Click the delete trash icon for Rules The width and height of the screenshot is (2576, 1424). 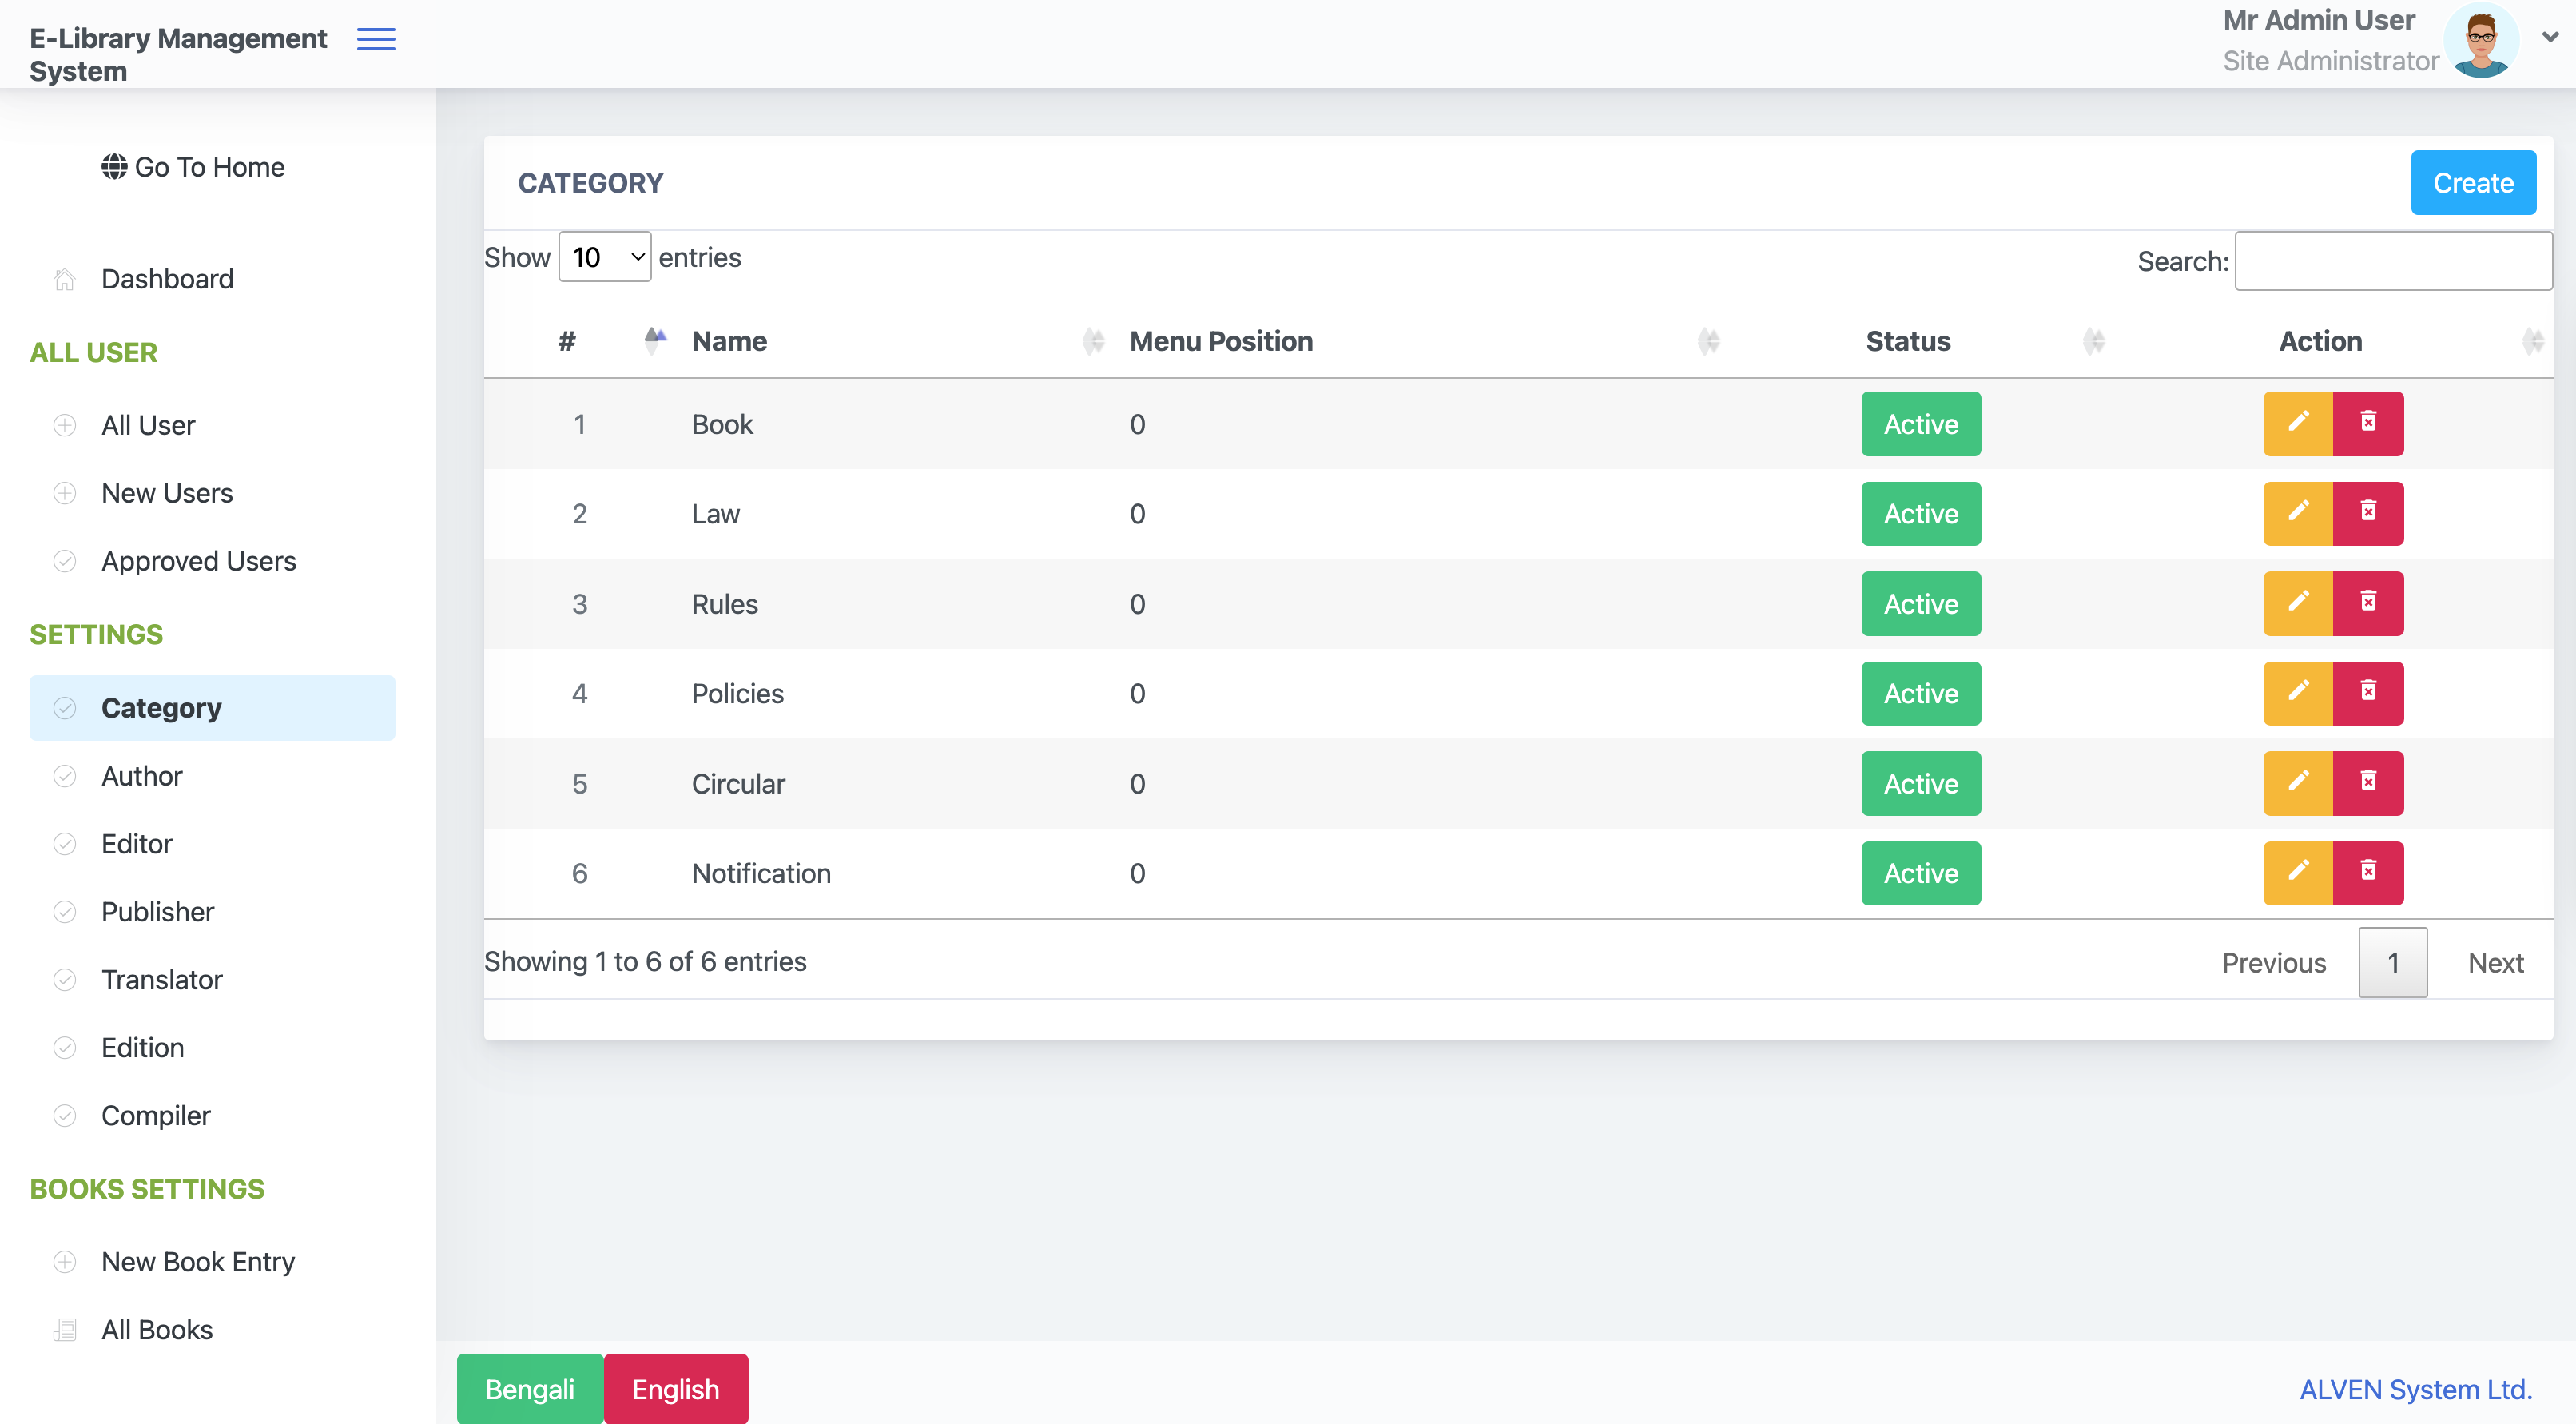pyautogui.click(x=2368, y=604)
